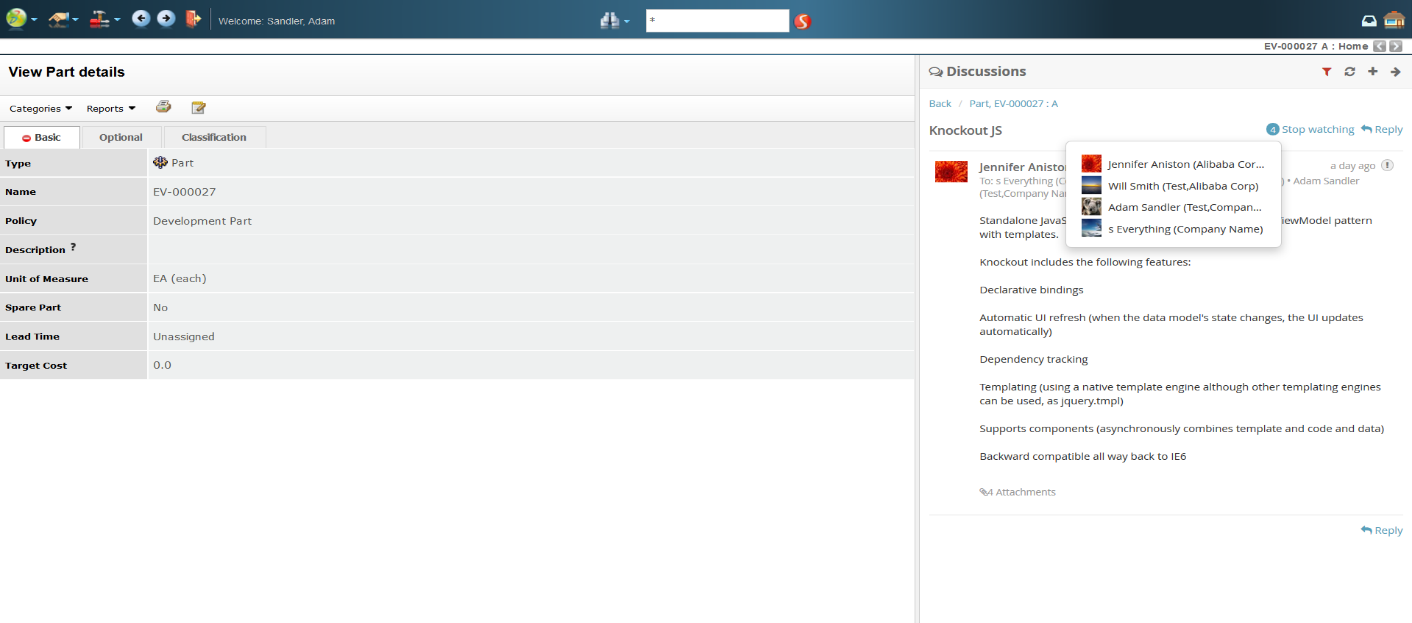Open the 4 Attachments link
The height and width of the screenshot is (623, 1412).
coord(1018,492)
